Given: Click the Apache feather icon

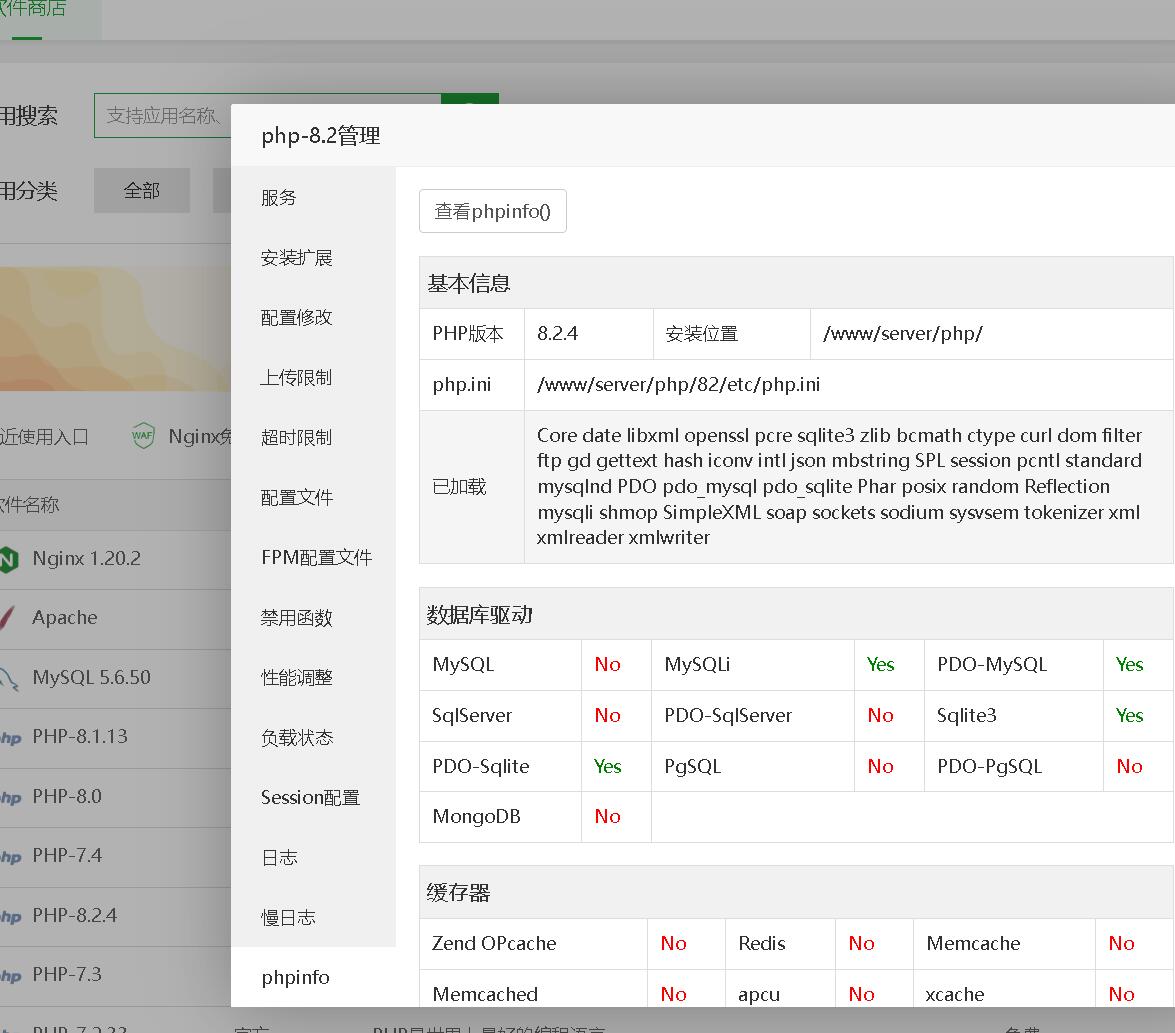Looking at the screenshot, I should tap(6, 618).
